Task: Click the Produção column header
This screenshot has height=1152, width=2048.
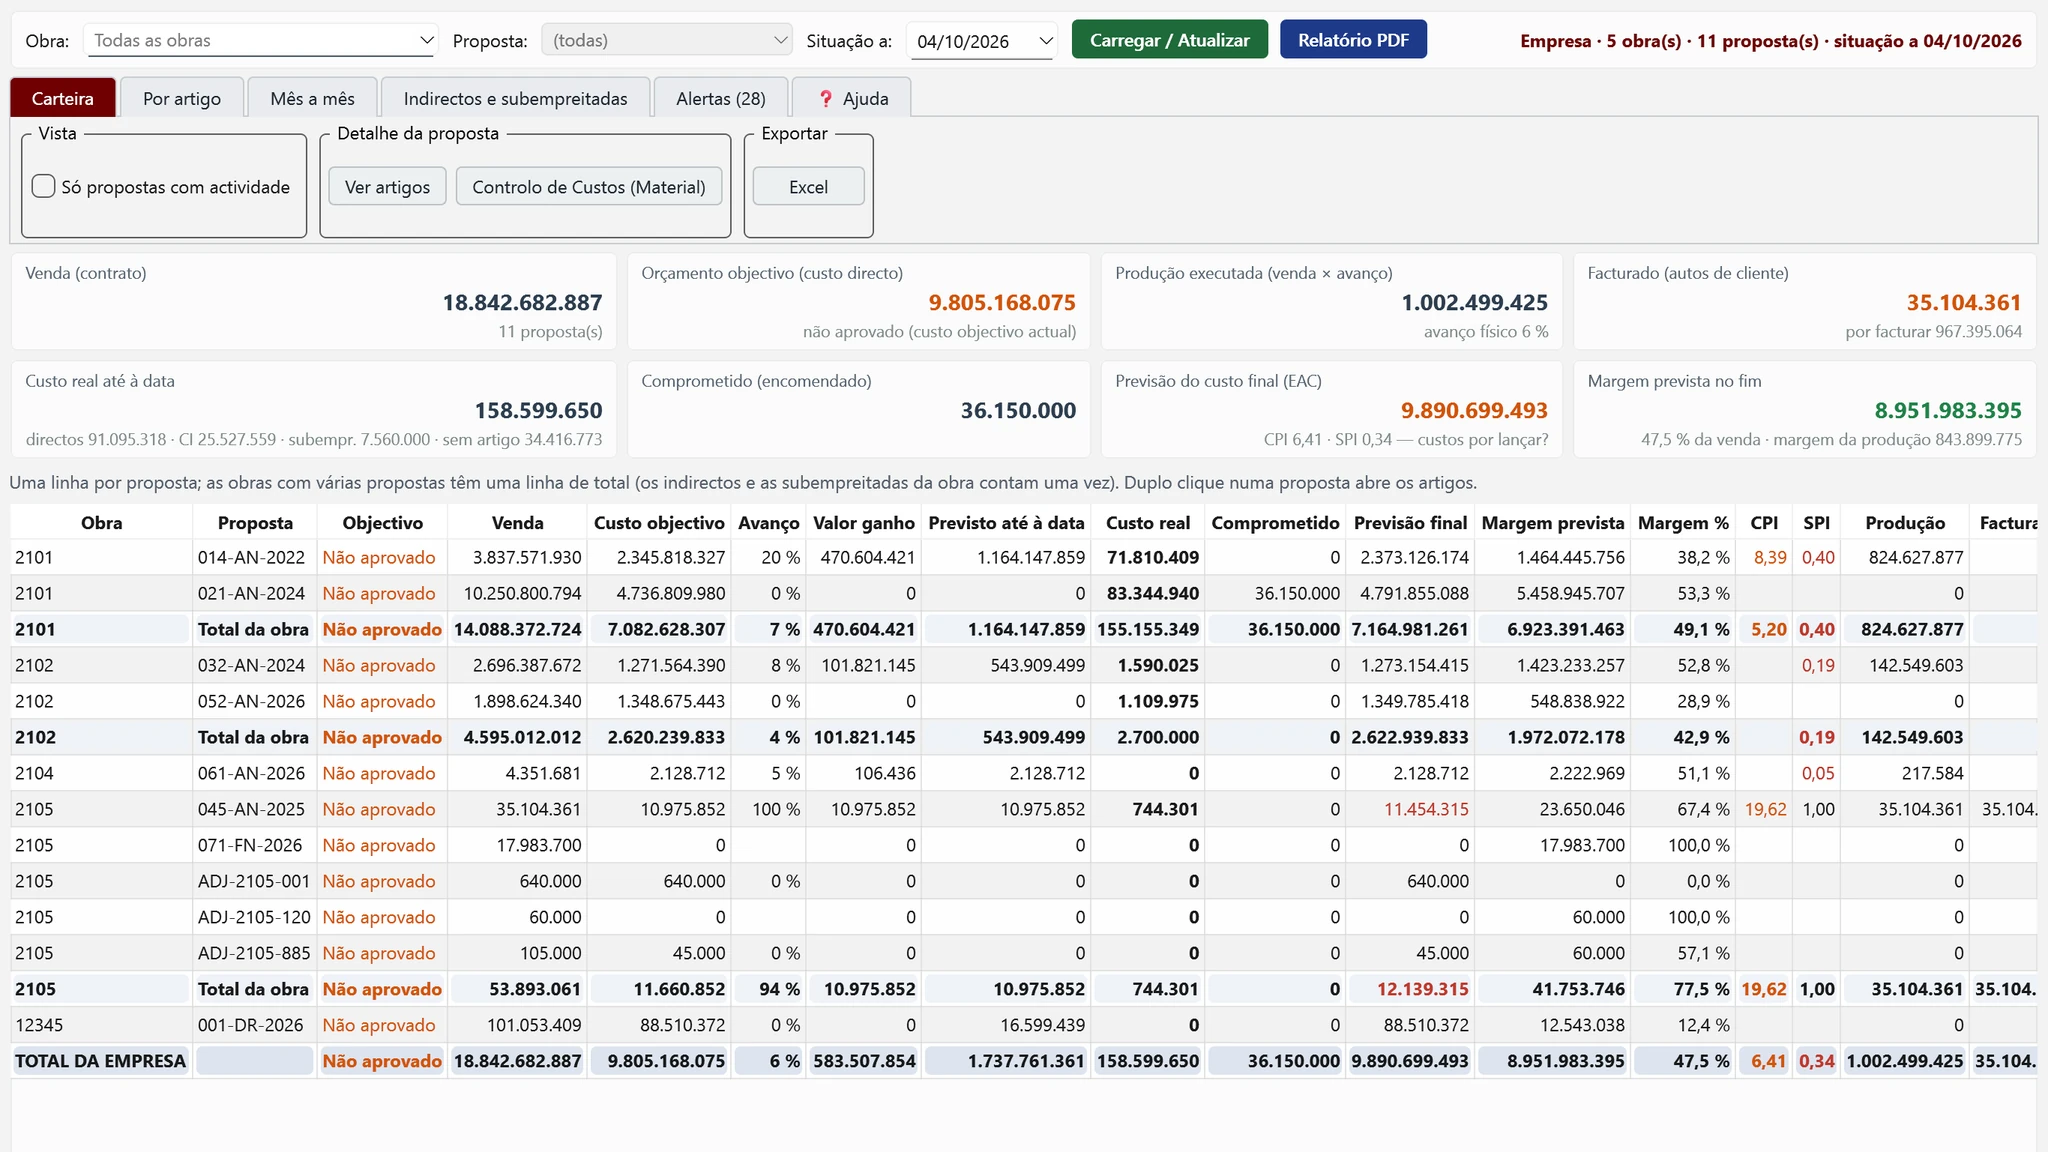Action: (1905, 523)
